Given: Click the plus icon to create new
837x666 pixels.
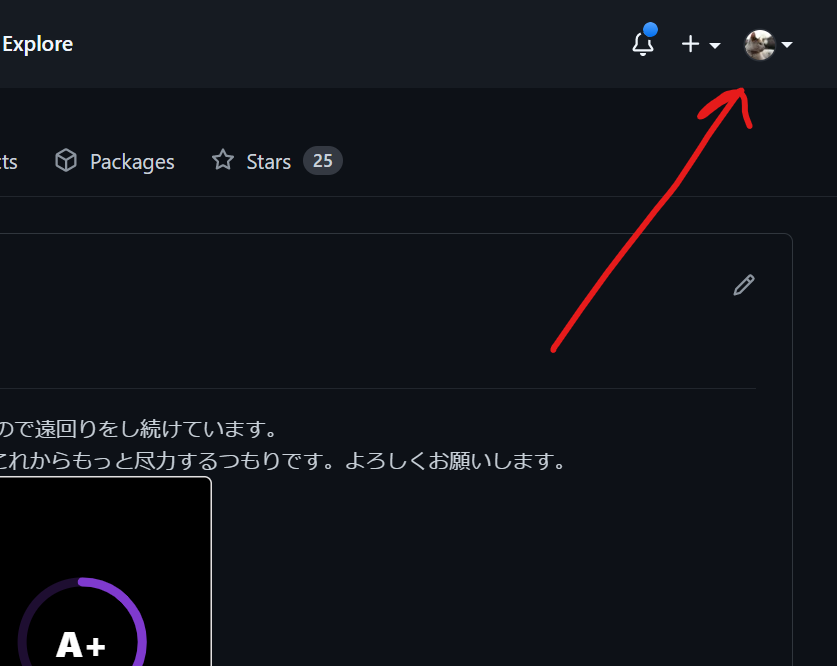Looking at the screenshot, I should point(689,43).
